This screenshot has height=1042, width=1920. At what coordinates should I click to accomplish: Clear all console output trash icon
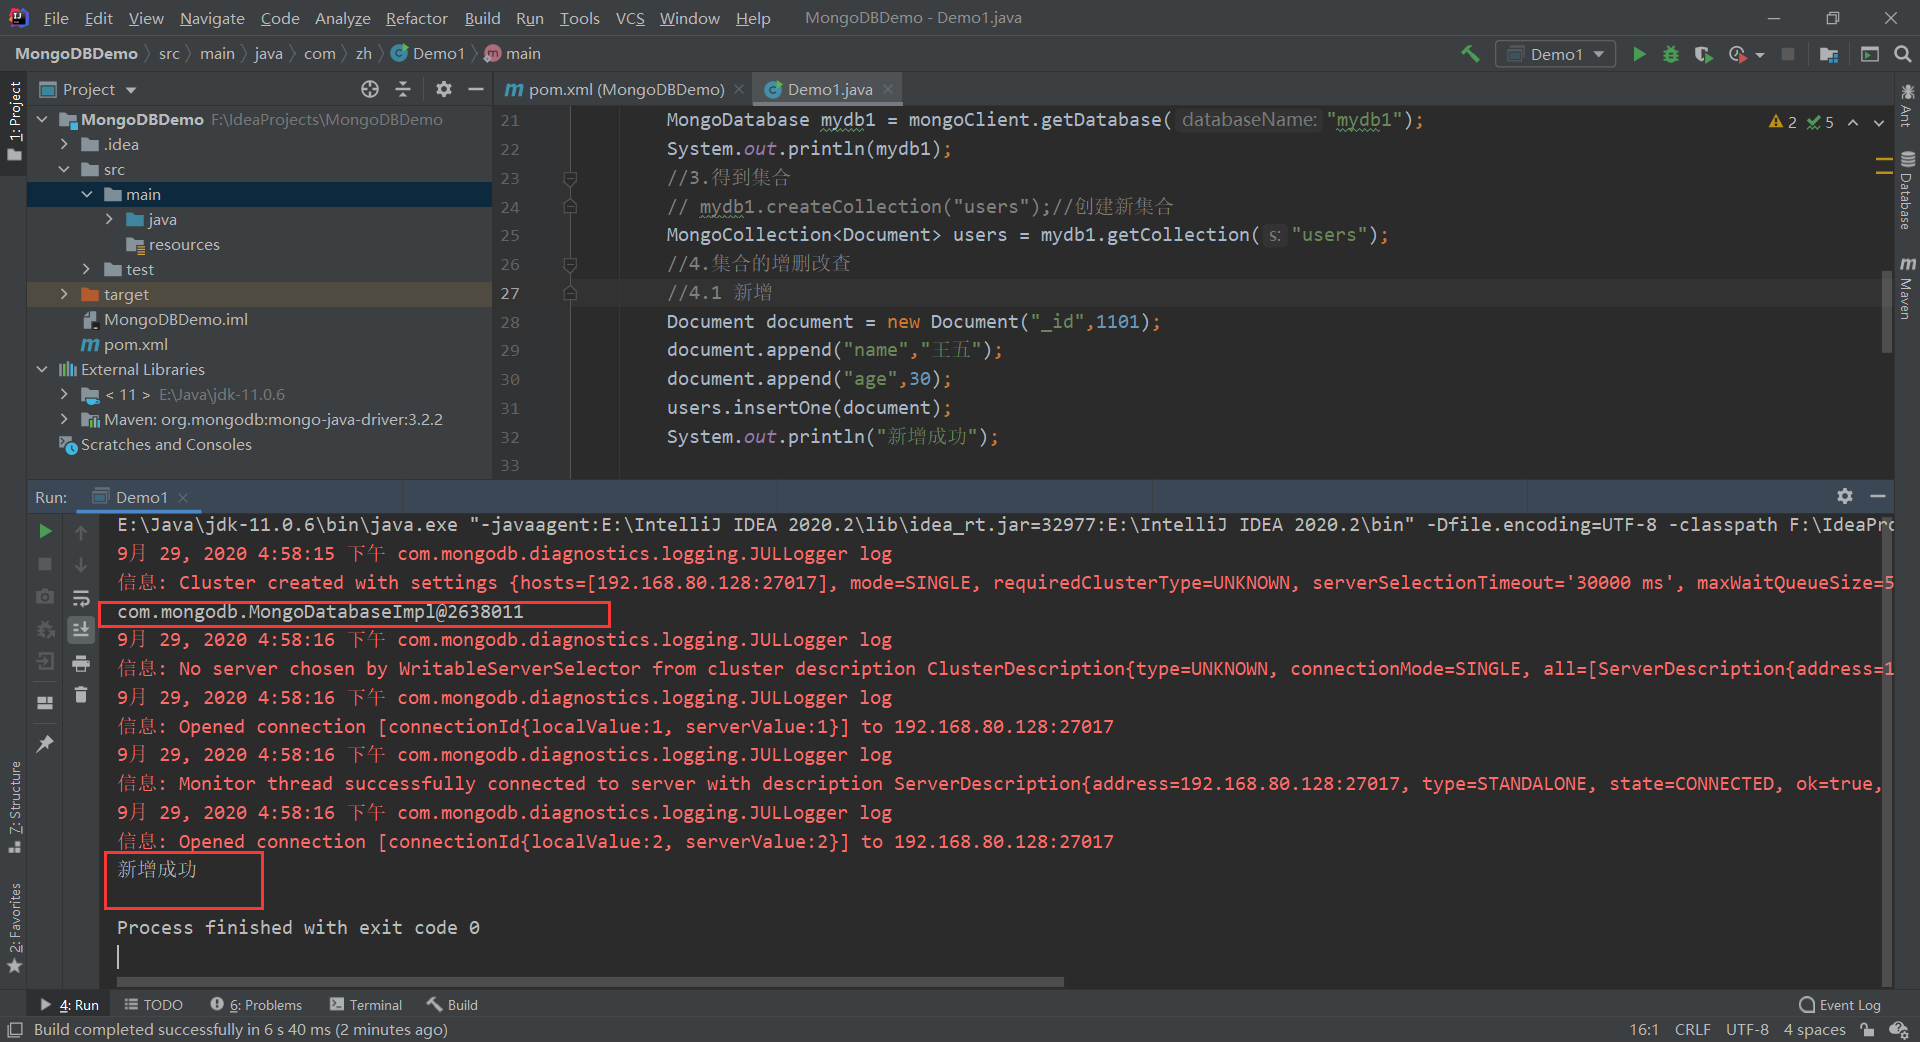(x=81, y=695)
